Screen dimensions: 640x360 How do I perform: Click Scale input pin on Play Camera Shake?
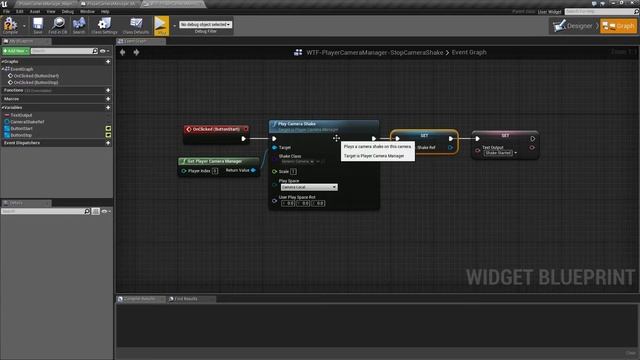274,171
